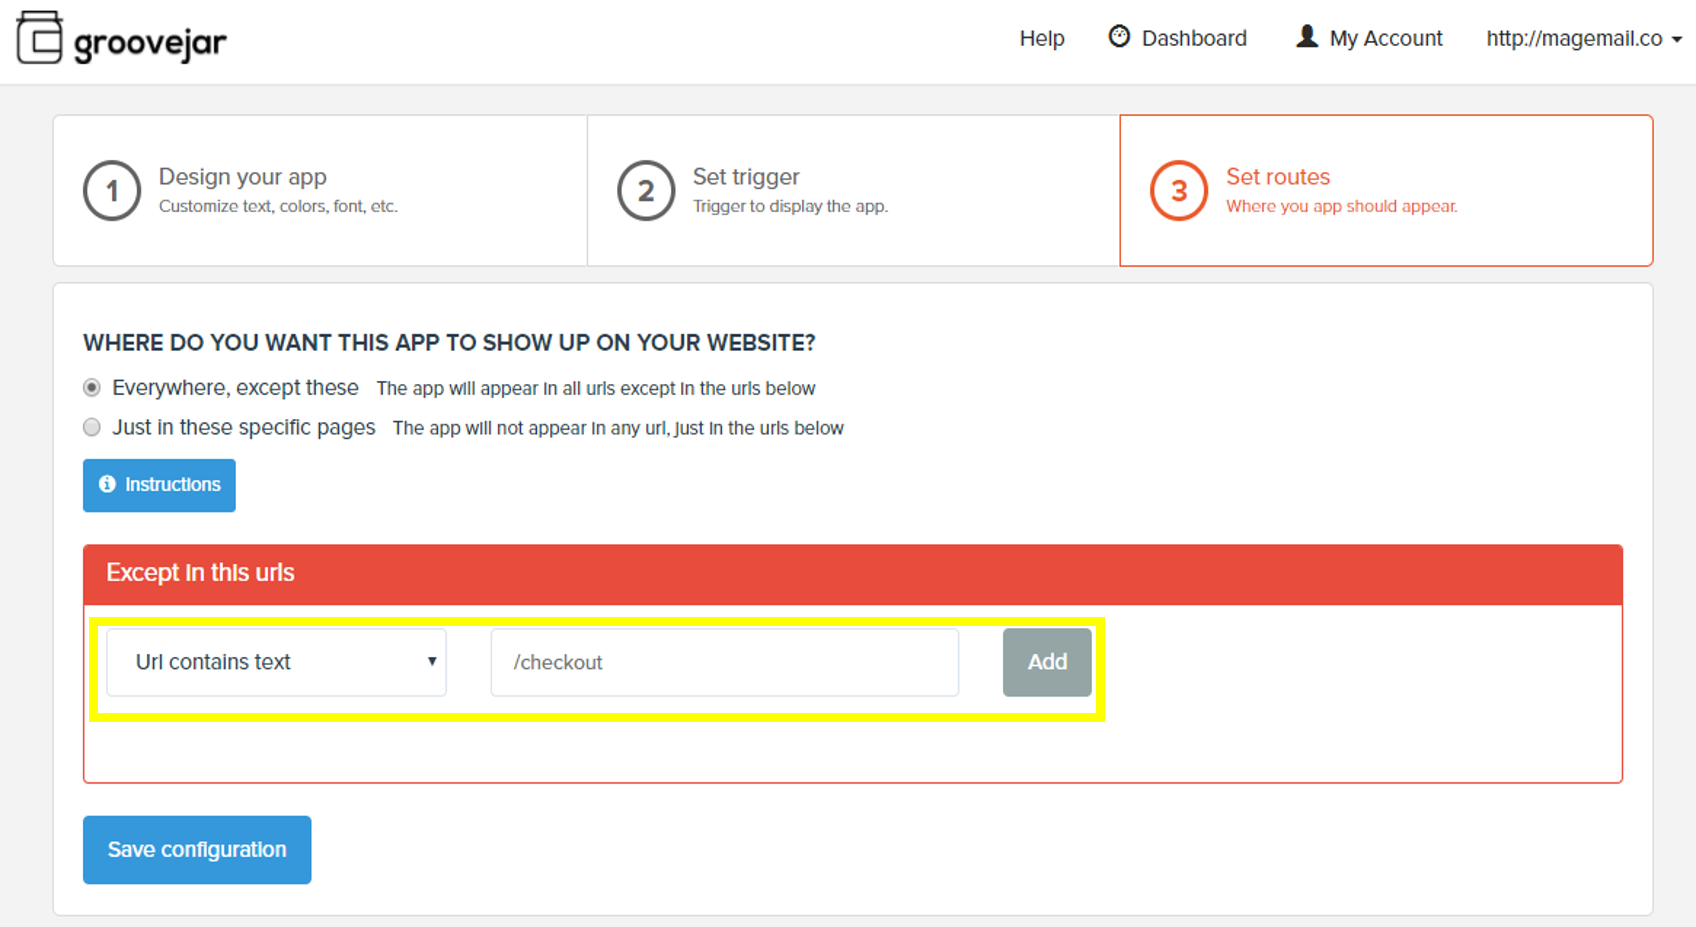
Task: Click the groovejar jar logo icon
Action: 40,38
